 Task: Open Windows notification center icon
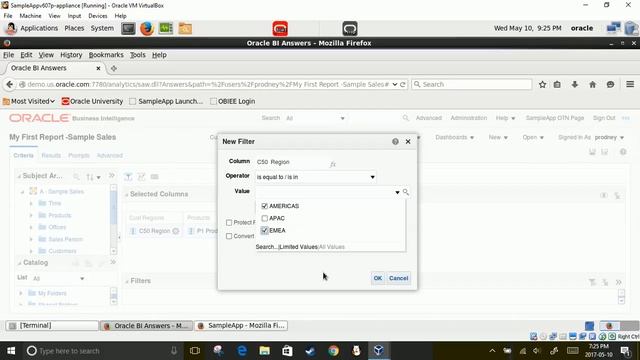[x=625, y=351]
